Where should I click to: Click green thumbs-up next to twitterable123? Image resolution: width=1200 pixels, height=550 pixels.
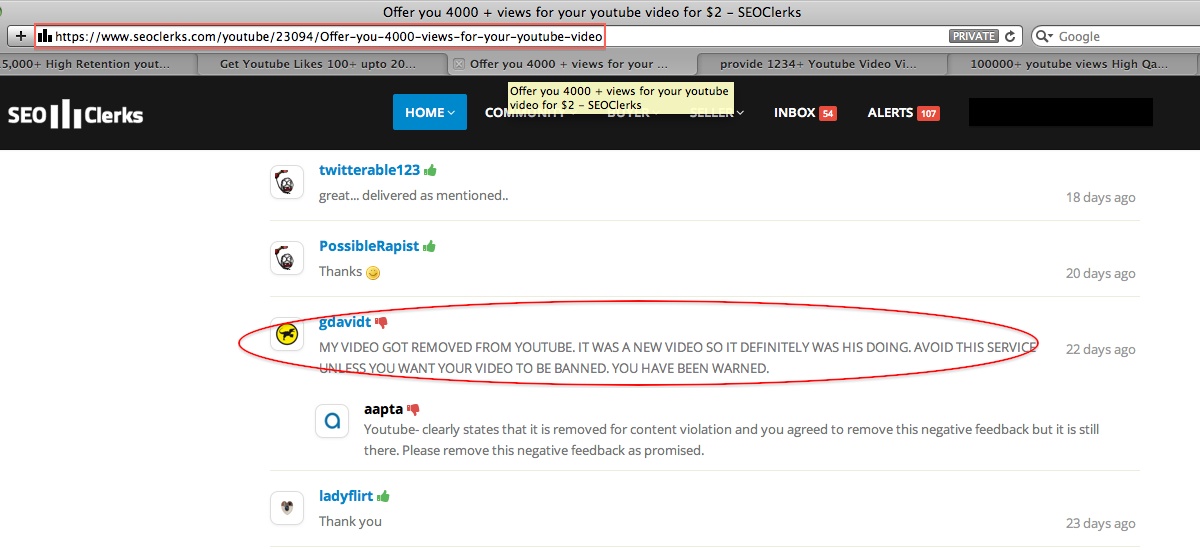(x=430, y=170)
